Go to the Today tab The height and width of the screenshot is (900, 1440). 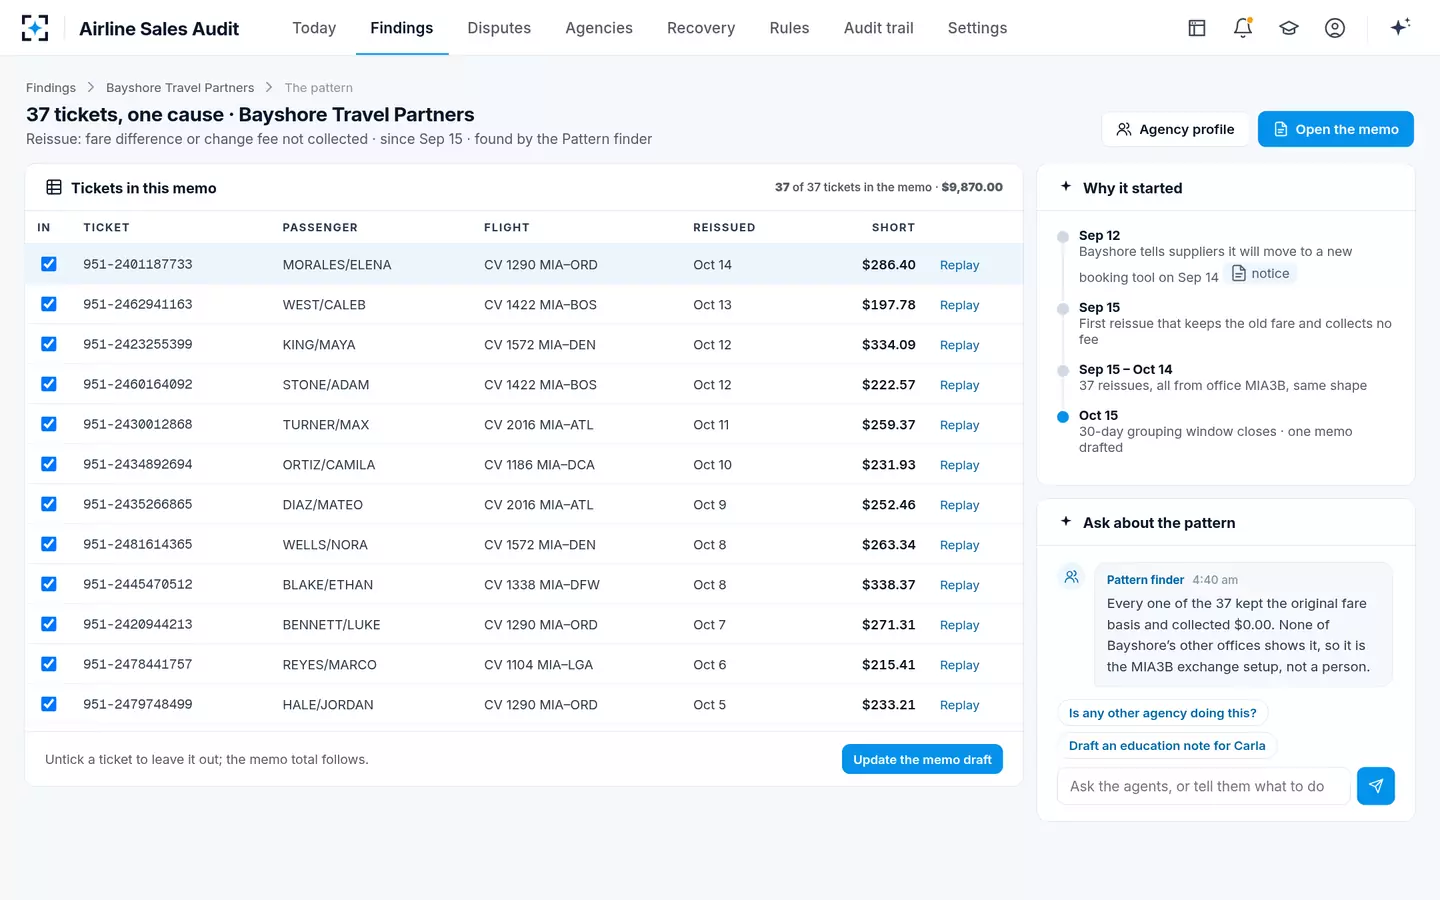tap(314, 28)
